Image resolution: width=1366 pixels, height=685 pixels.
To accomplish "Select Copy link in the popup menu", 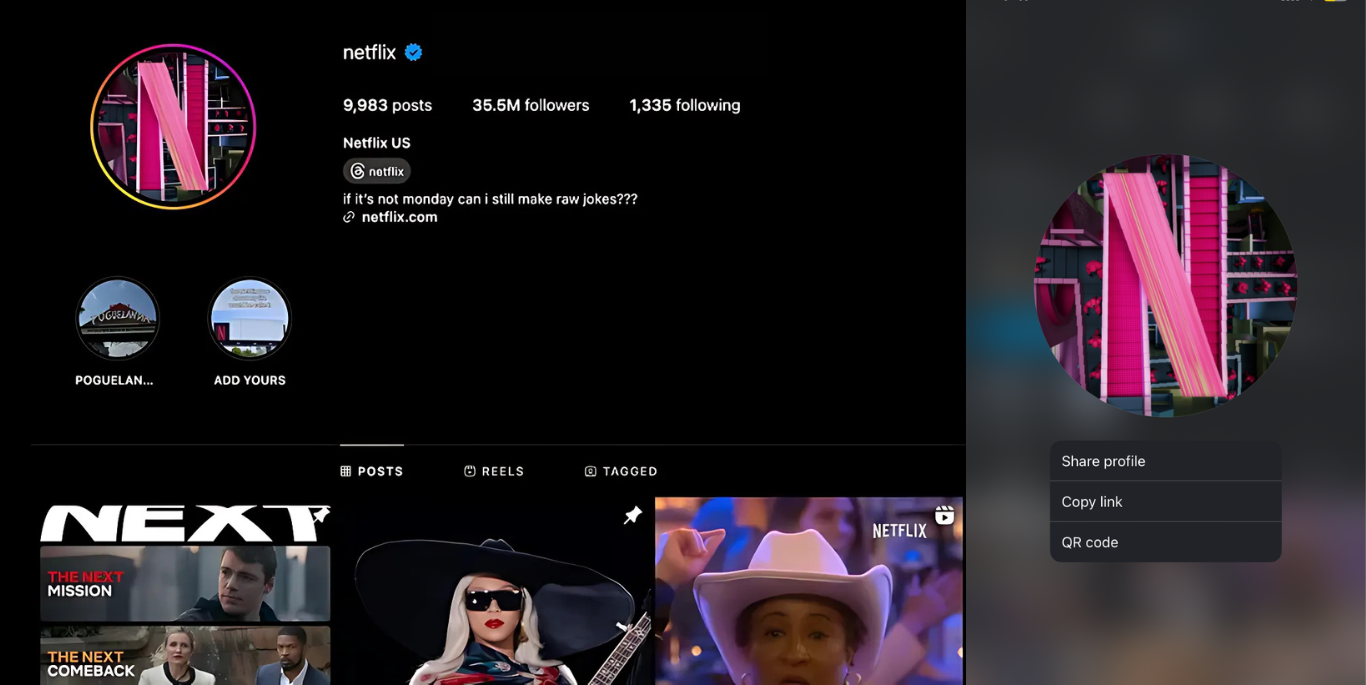I will pos(1165,502).
